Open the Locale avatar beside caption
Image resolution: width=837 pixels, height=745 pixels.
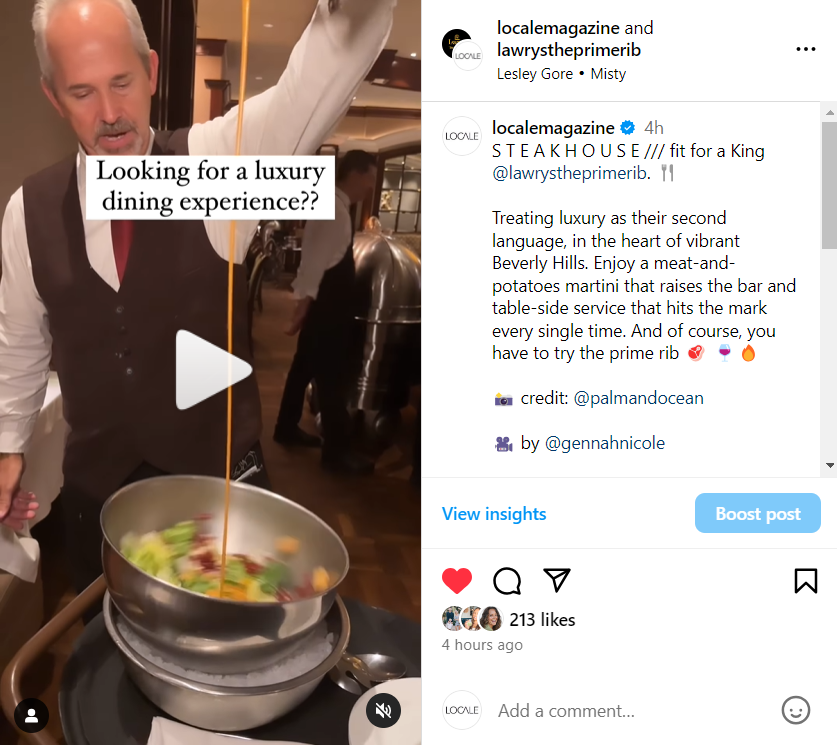(x=462, y=136)
